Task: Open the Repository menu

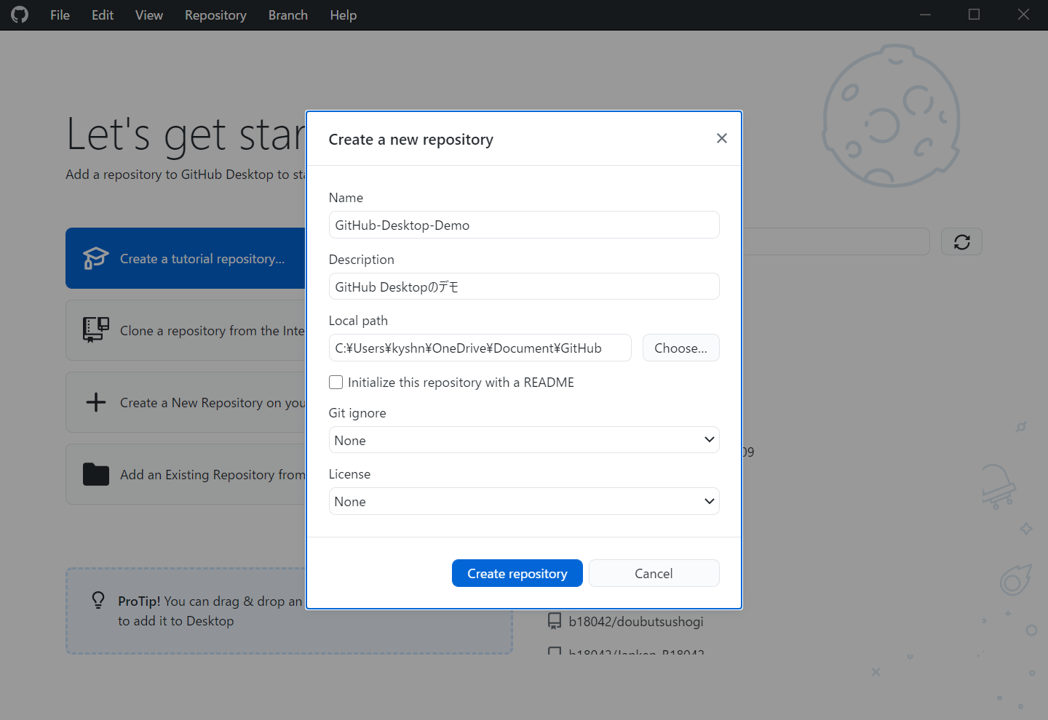Action: pos(215,15)
